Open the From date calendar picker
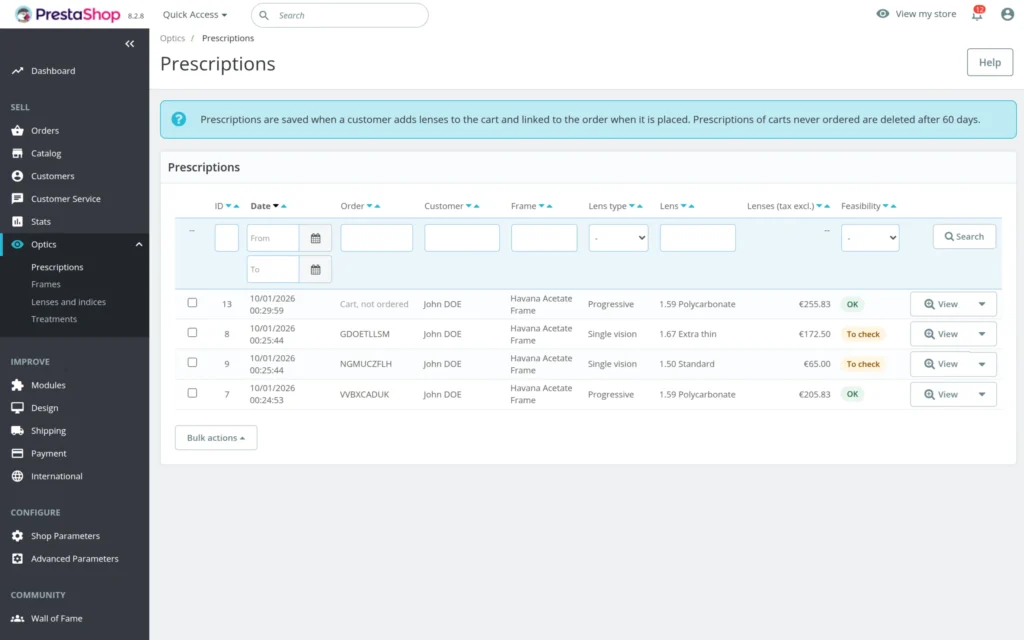 pyautogui.click(x=315, y=238)
